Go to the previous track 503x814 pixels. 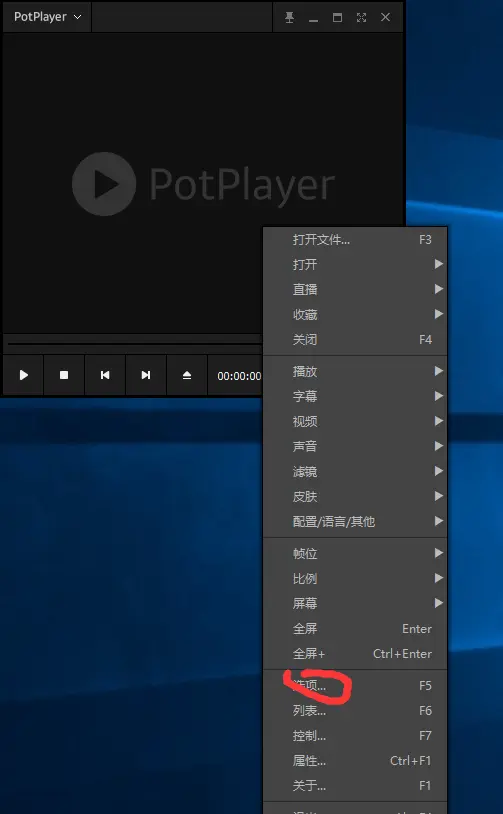point(105,375)
